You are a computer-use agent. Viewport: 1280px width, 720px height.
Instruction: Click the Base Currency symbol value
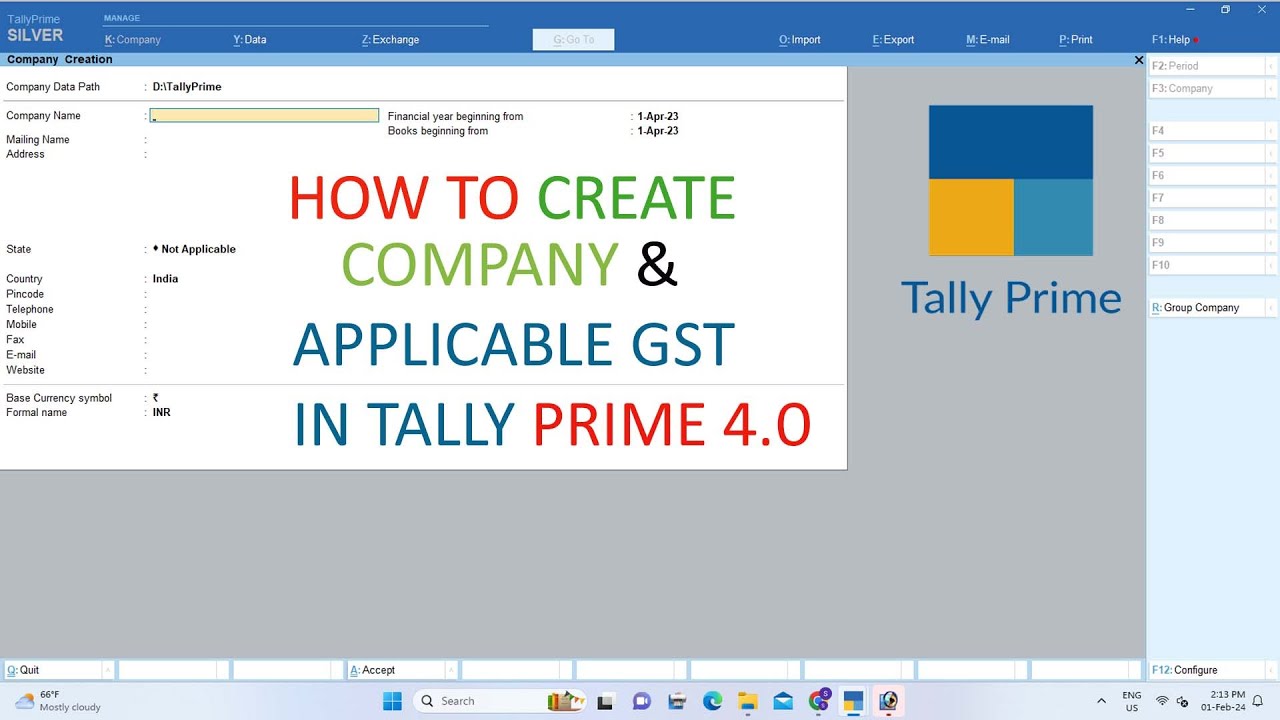[156, 398]
